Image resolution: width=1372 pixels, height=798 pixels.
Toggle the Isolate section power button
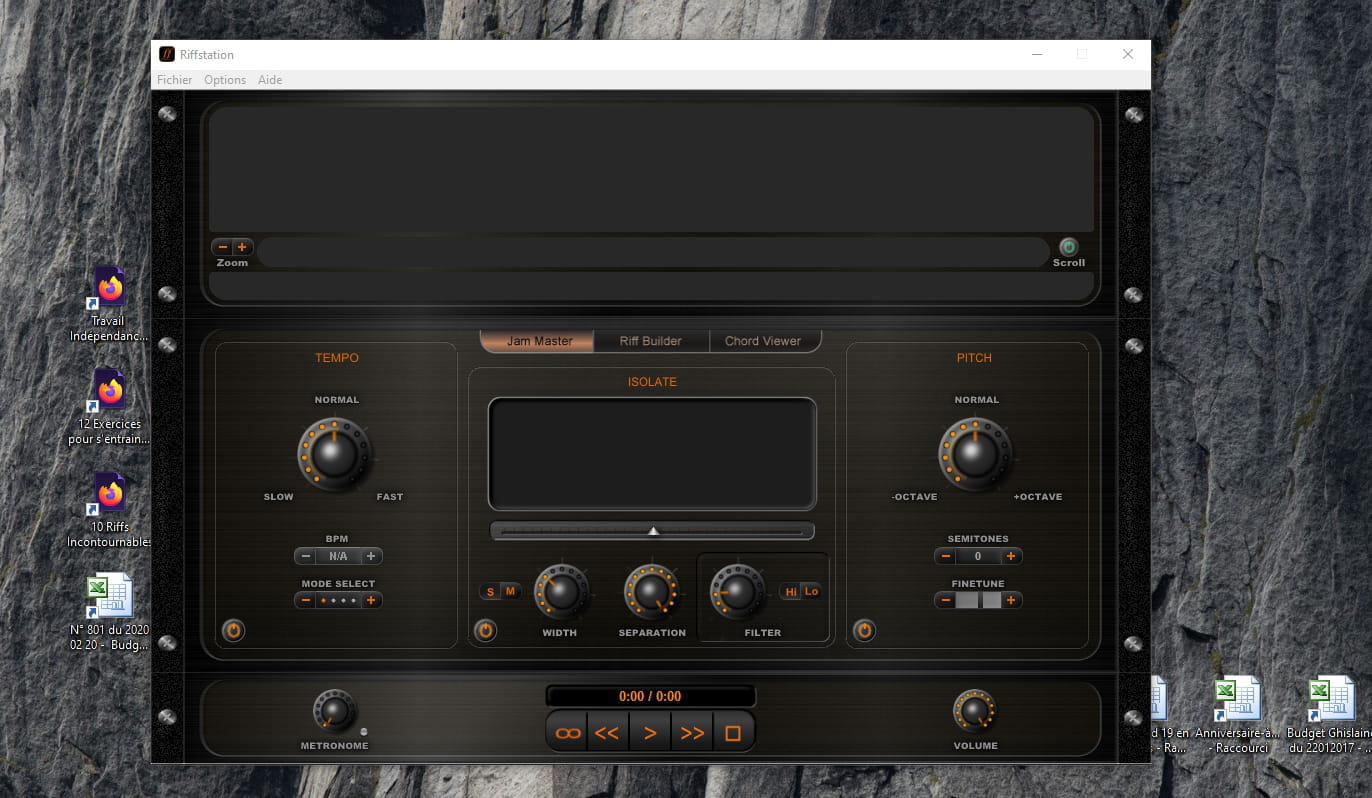[485, 631]
